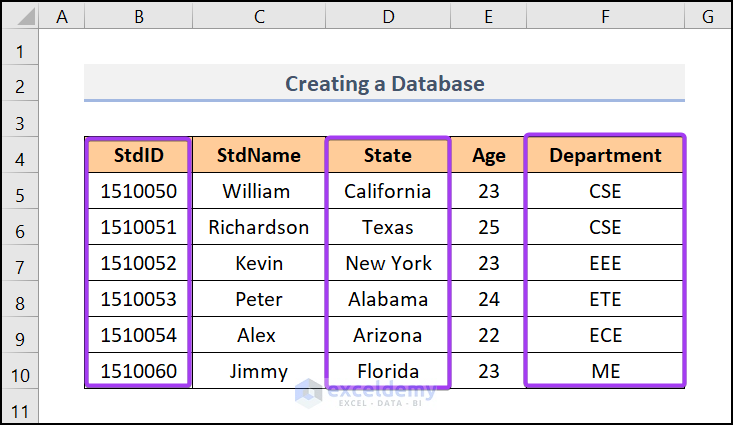Click student ID 1510053 cell

(138, 299)
